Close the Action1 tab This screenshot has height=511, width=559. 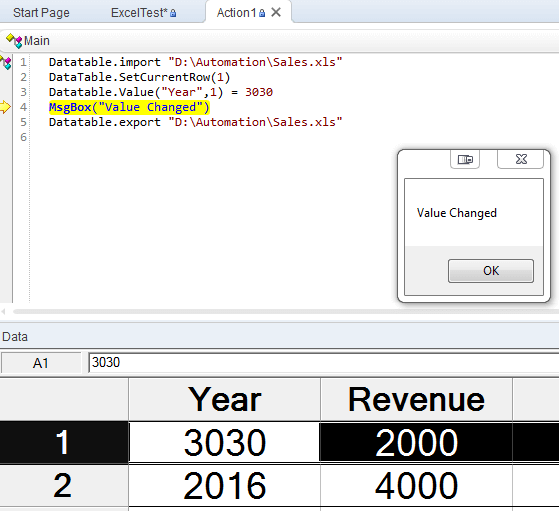(x=276, y=12)
